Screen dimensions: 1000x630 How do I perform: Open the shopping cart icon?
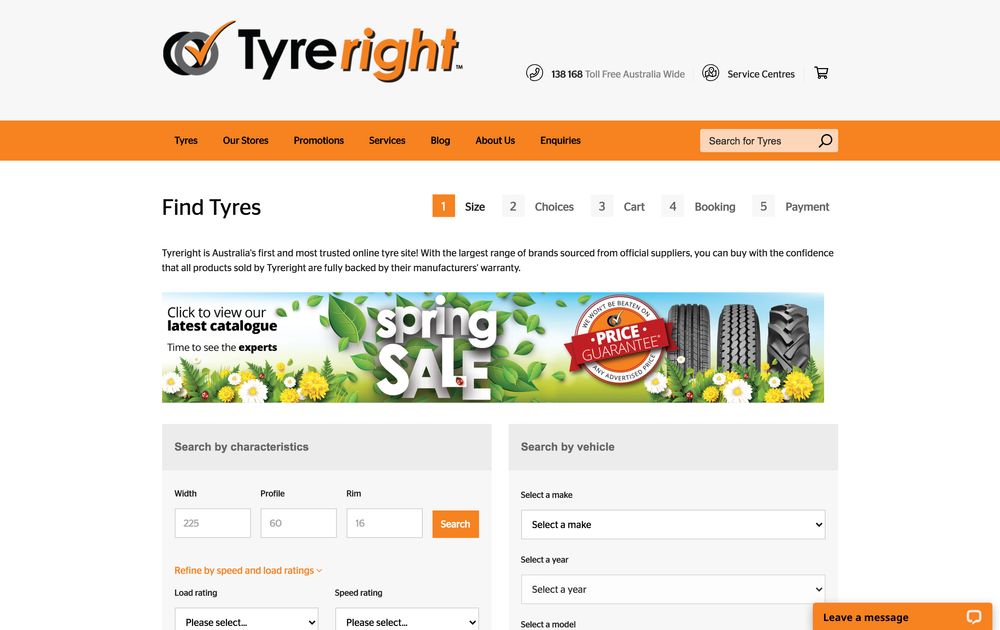pyautogui.click(x=821, y=73)
